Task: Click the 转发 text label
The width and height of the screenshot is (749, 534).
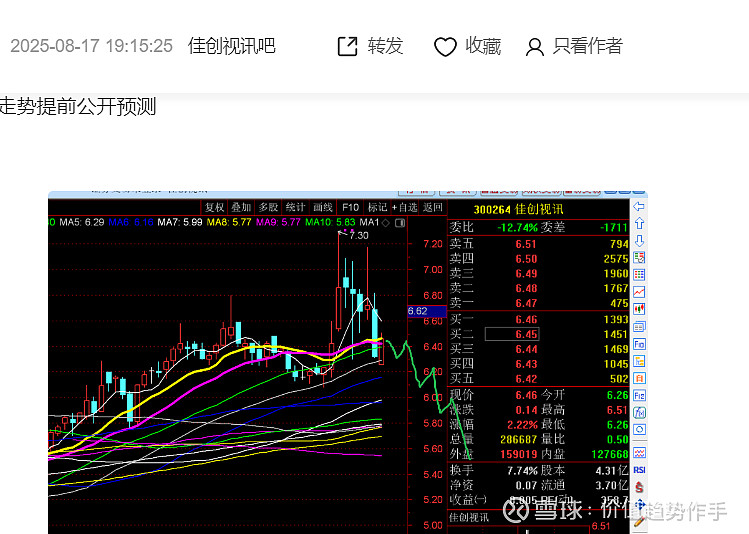Action: point(385,46)
